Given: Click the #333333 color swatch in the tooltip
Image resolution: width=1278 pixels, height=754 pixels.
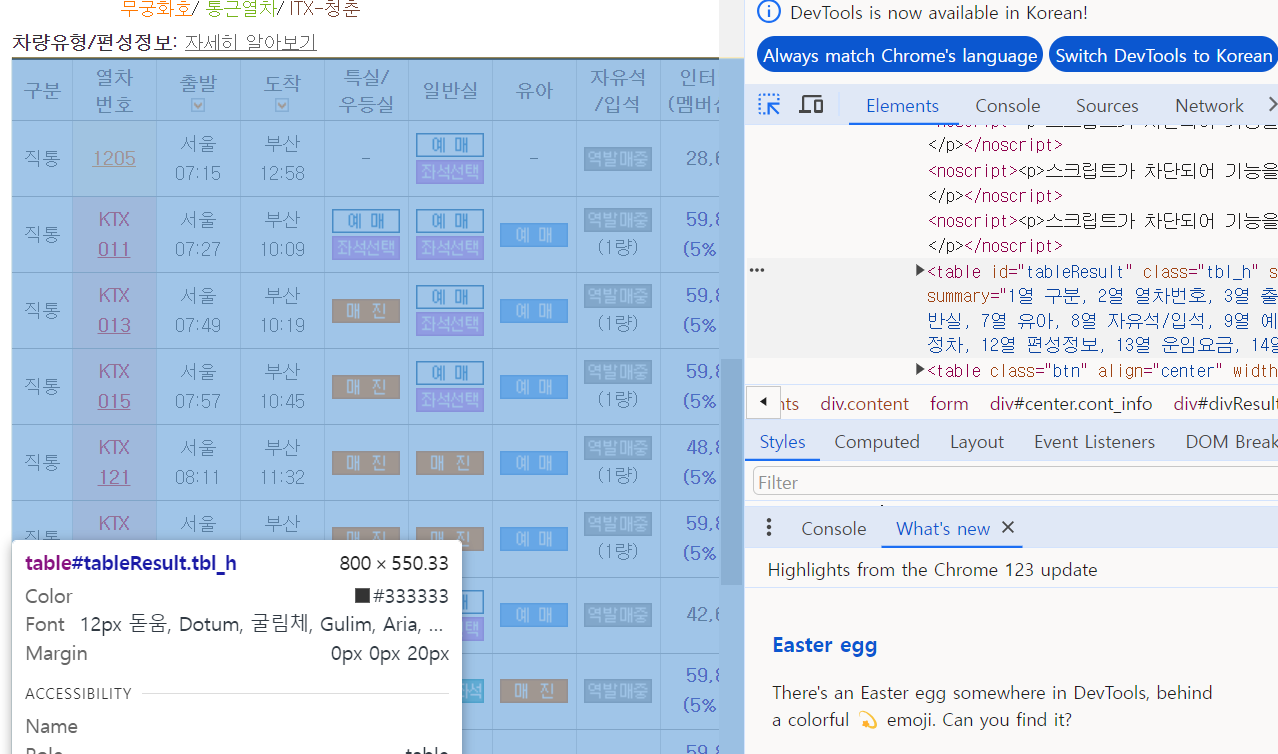Looking at the screenshot, I should point(363,596).
